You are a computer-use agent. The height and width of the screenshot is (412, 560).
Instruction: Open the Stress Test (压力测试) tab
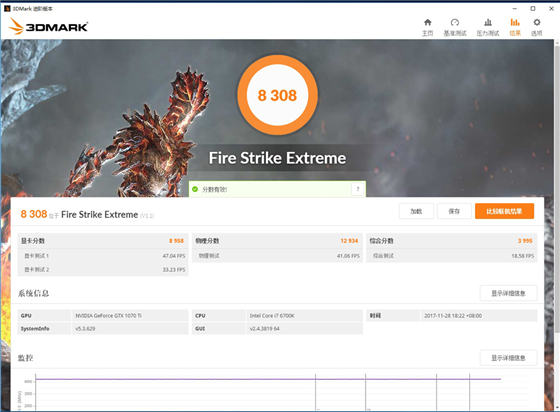pyautogui.click(x=488, y=27)
